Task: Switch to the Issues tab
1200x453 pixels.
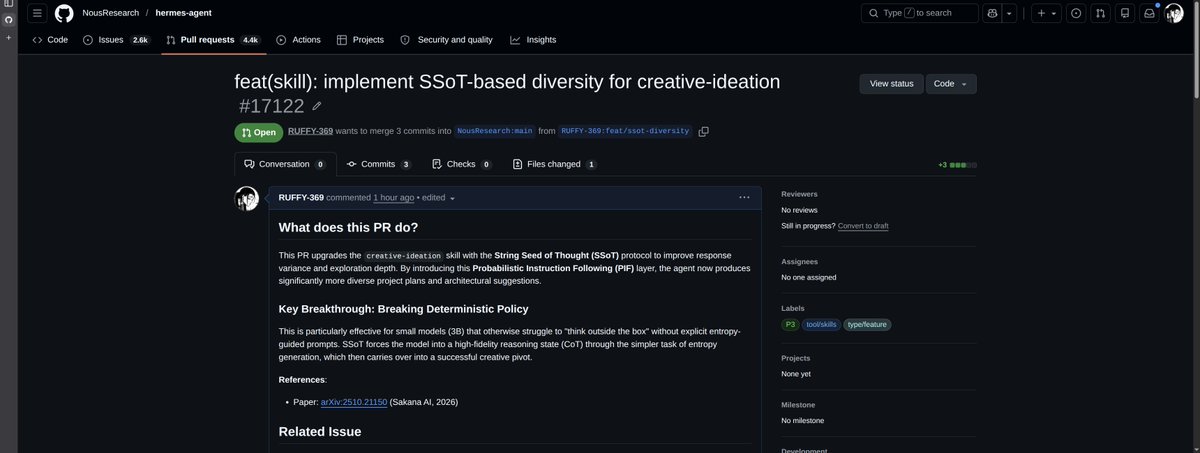Action: (x=116, y=40)
